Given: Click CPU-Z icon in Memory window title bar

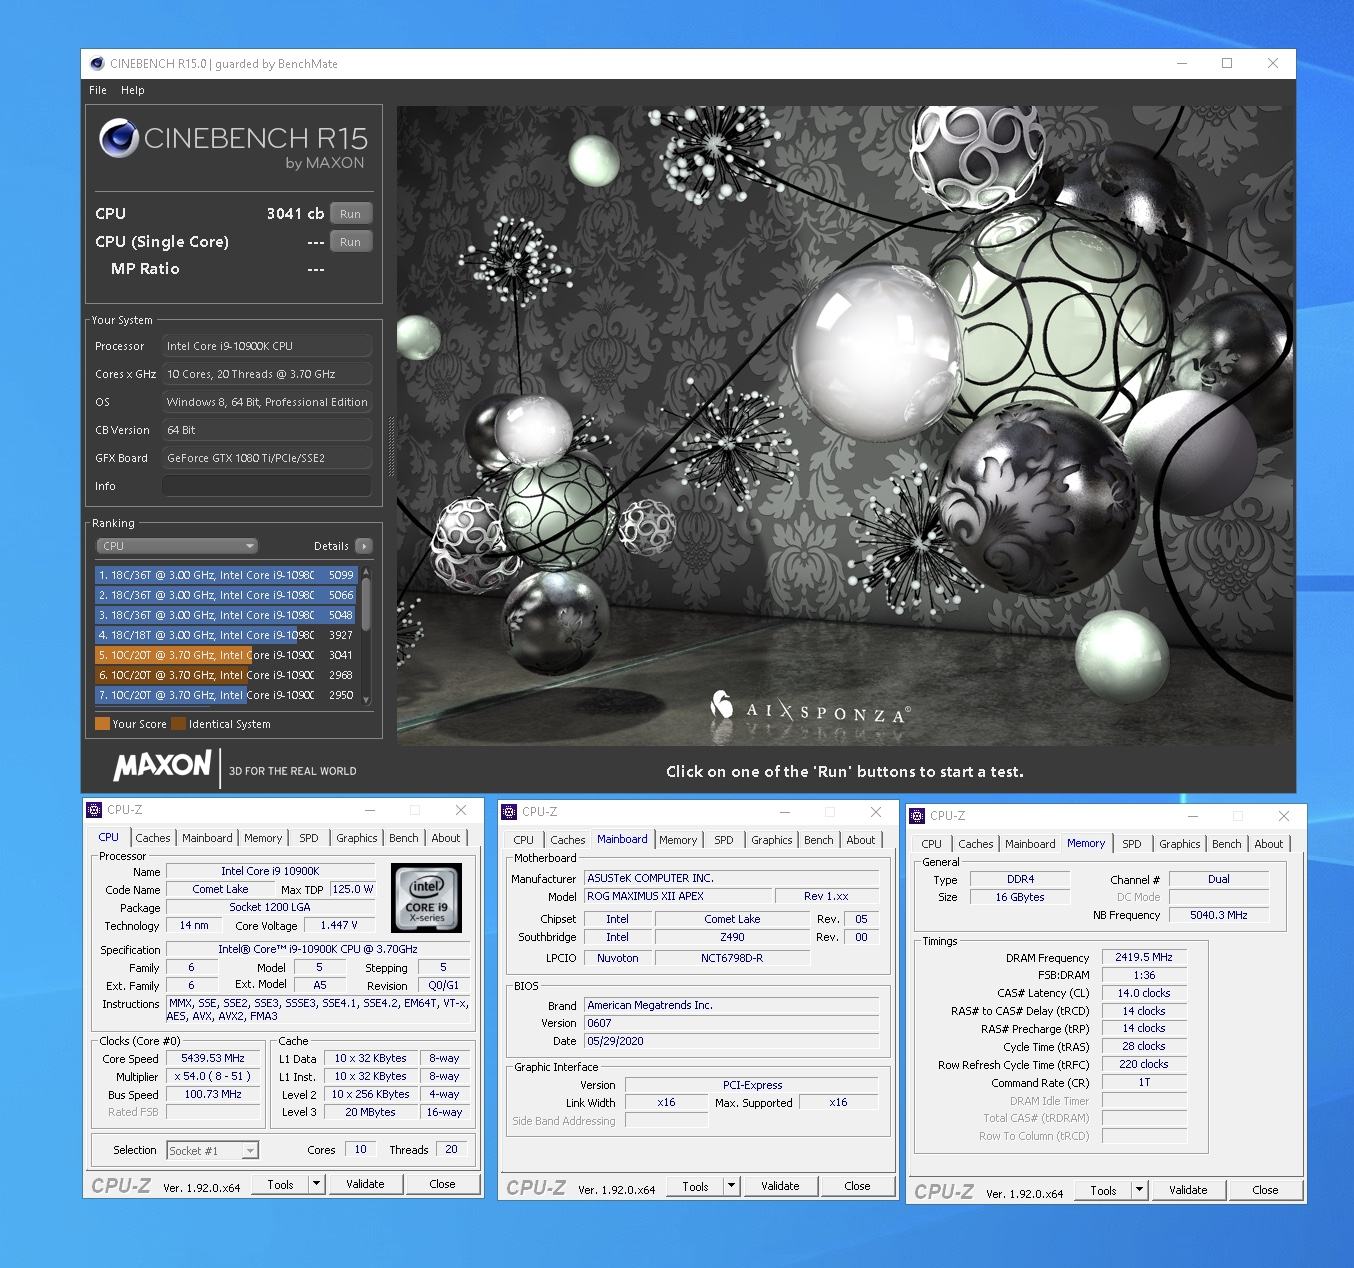Looking at the screenshot, I should tap(918, 816).
